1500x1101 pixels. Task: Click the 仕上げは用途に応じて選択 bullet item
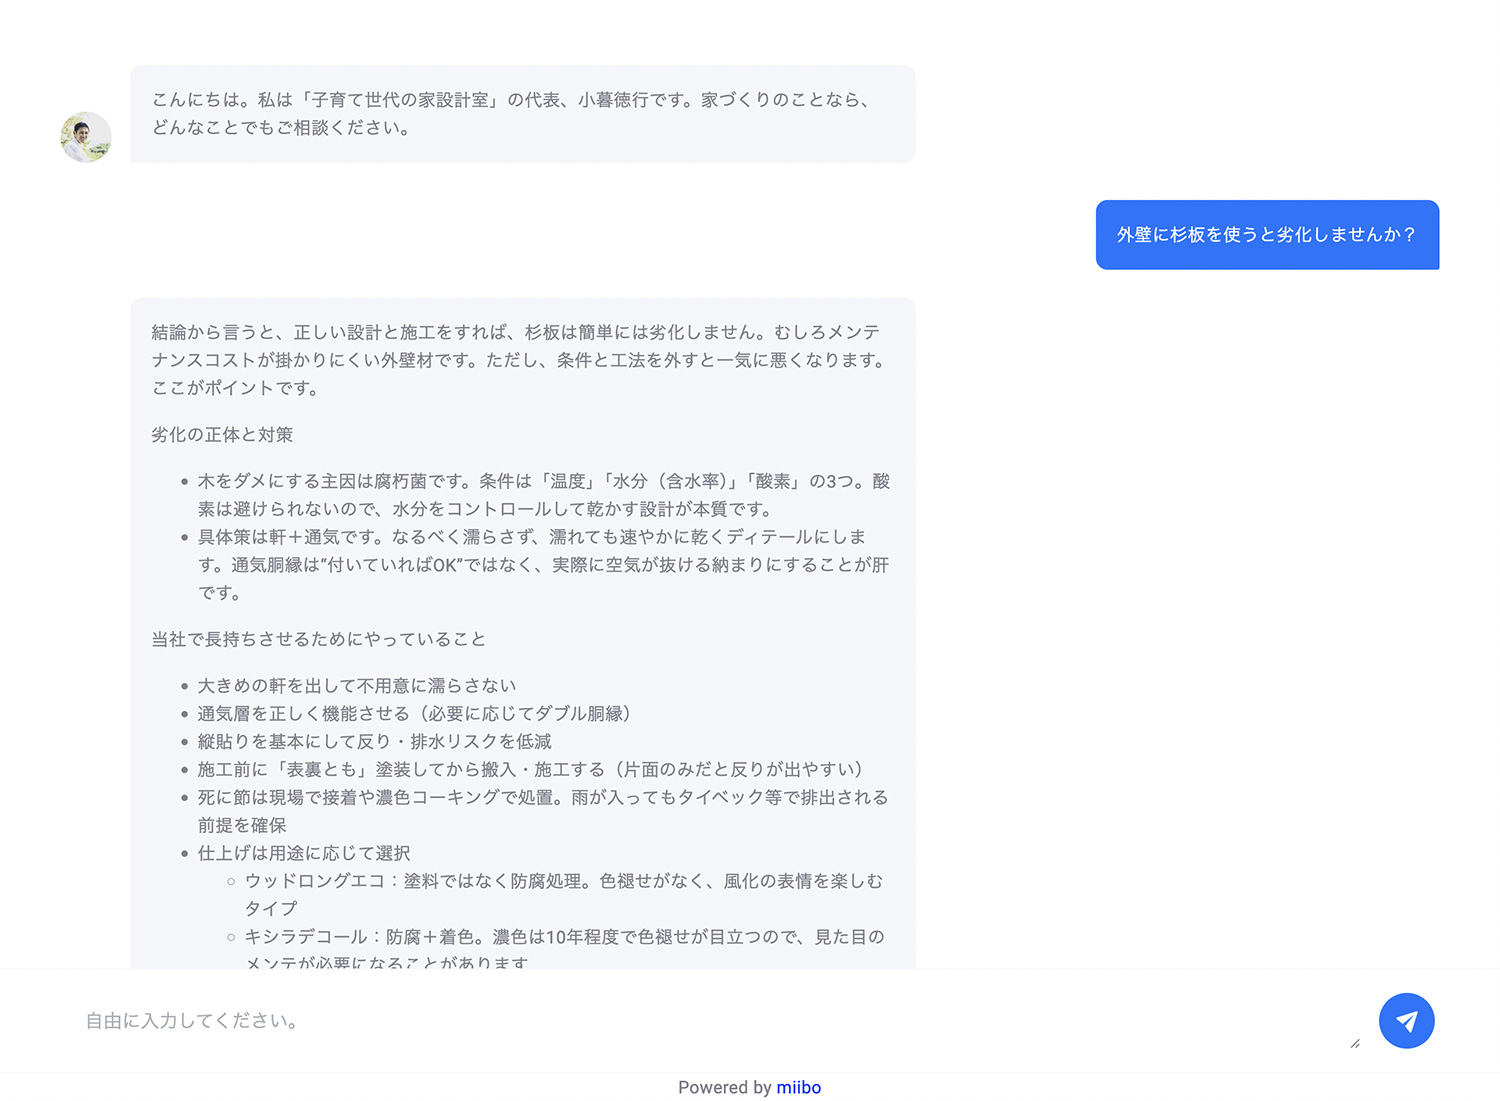coord(304,854)
